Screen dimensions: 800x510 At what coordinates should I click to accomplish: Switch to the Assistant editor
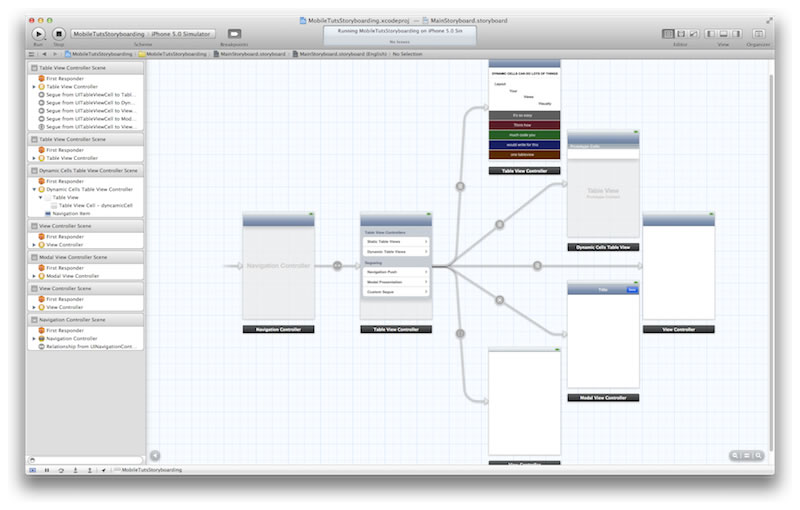681,34
